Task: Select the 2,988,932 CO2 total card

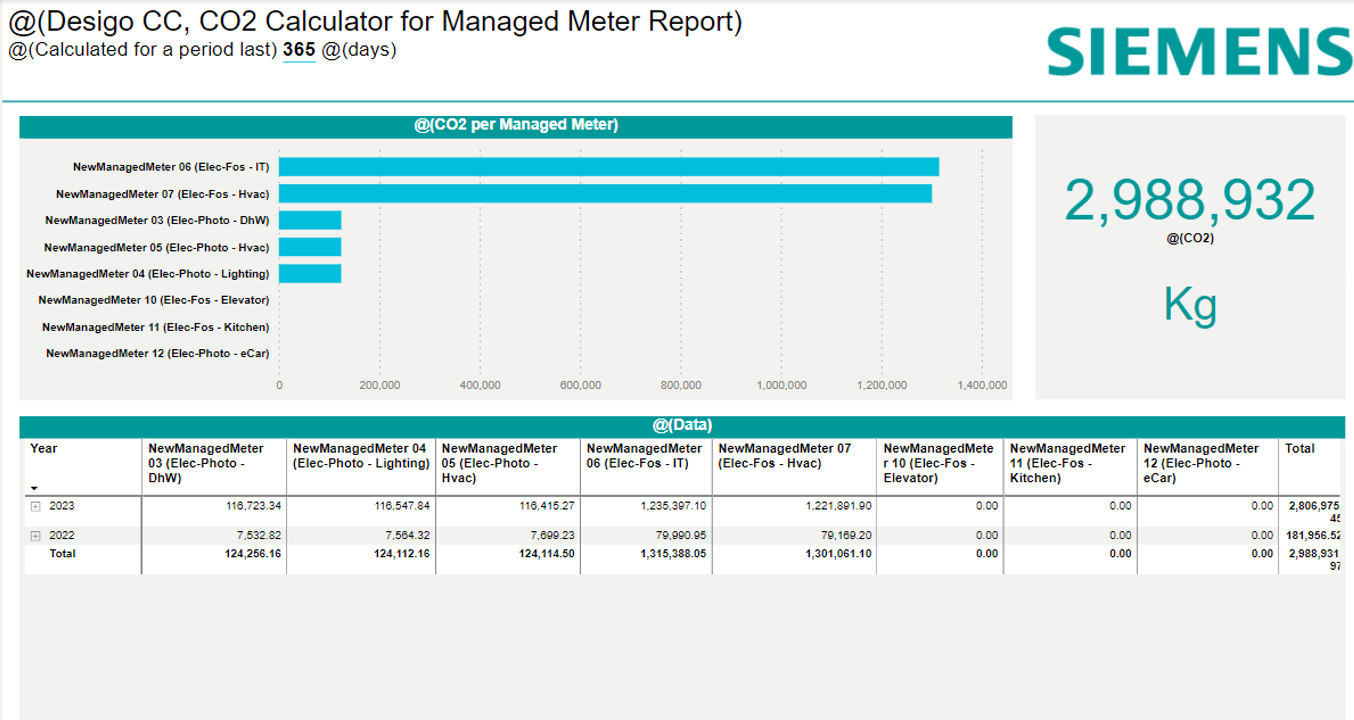Action: [1189, 200]
